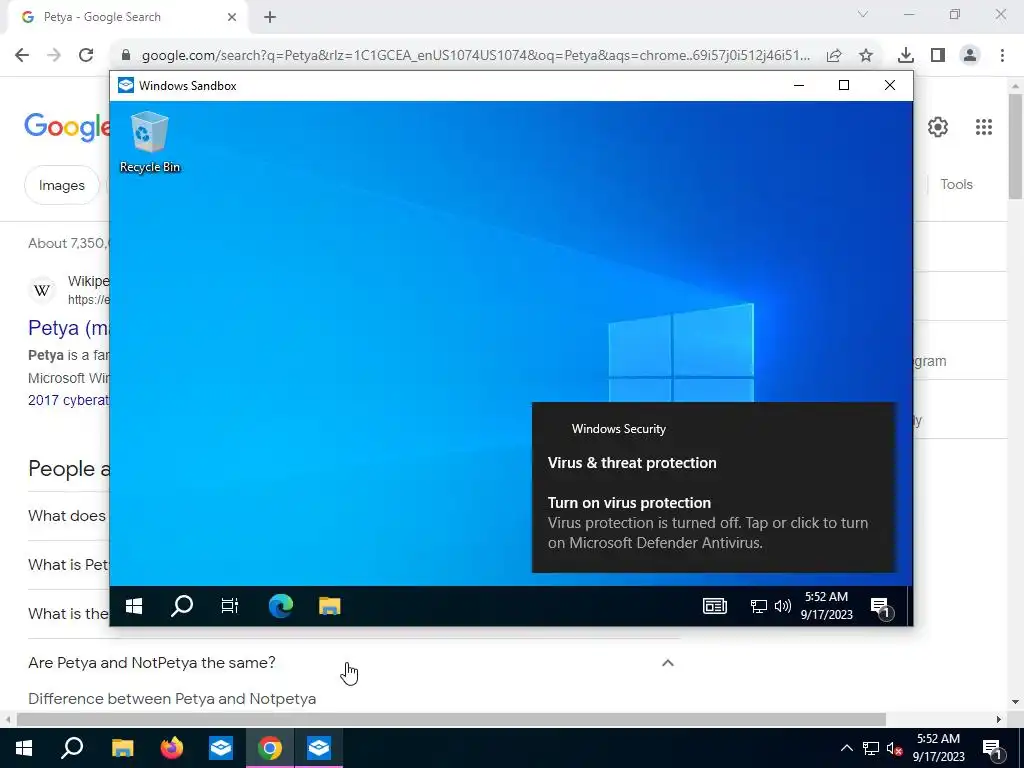1024x768 pixels.
Task: Bookmark this page with the star
Action: click(x=866, y=56)
